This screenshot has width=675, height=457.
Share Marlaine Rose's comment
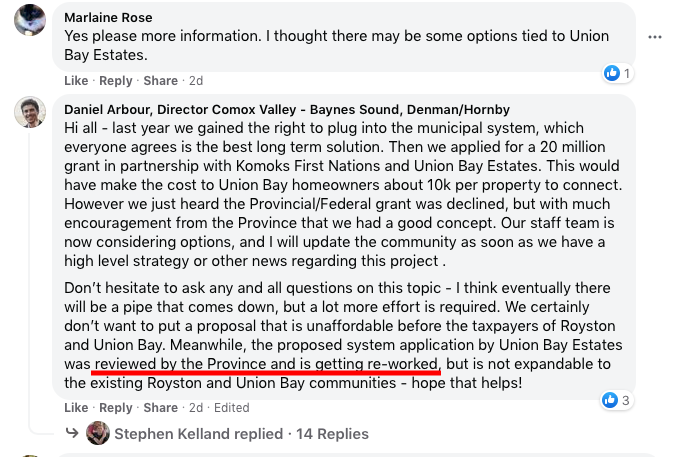tap(160, 81)
